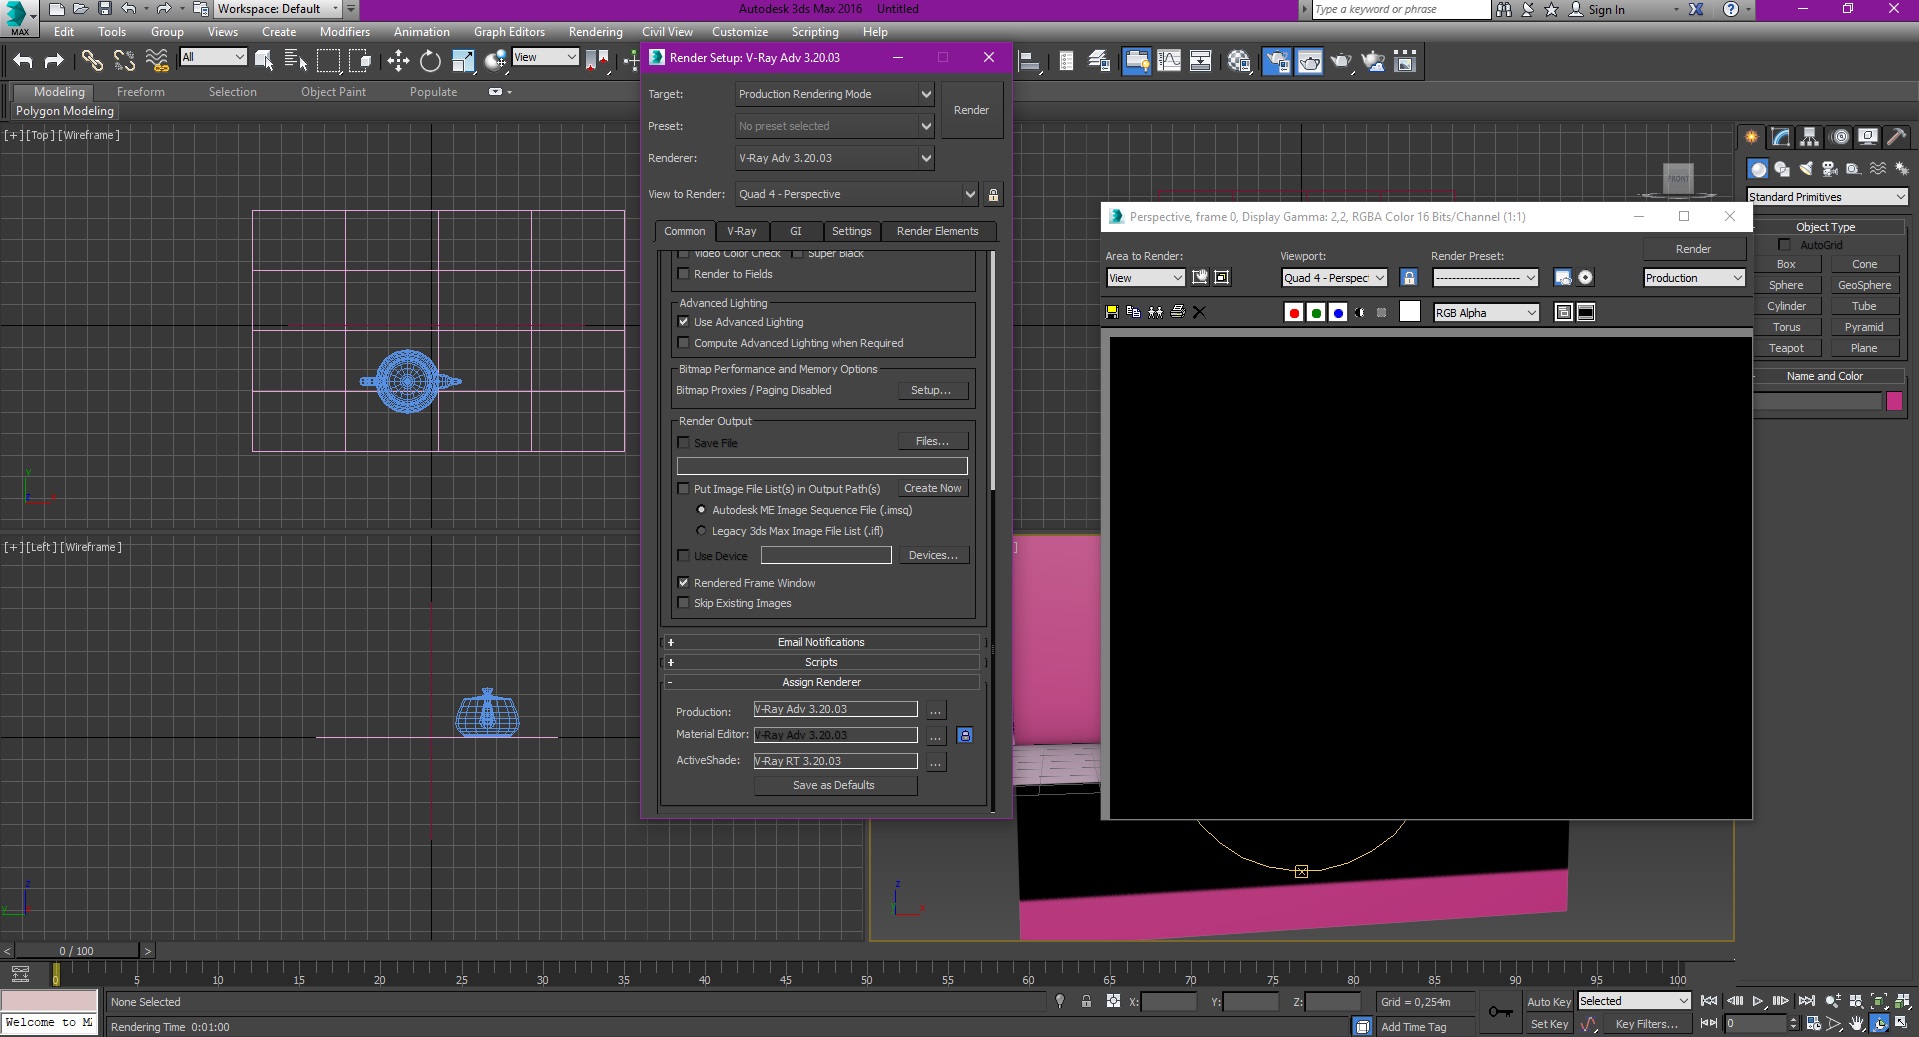Select the Lights category in Create panel
This screenshot has height=1037, width=1919.
(1806, 169)
